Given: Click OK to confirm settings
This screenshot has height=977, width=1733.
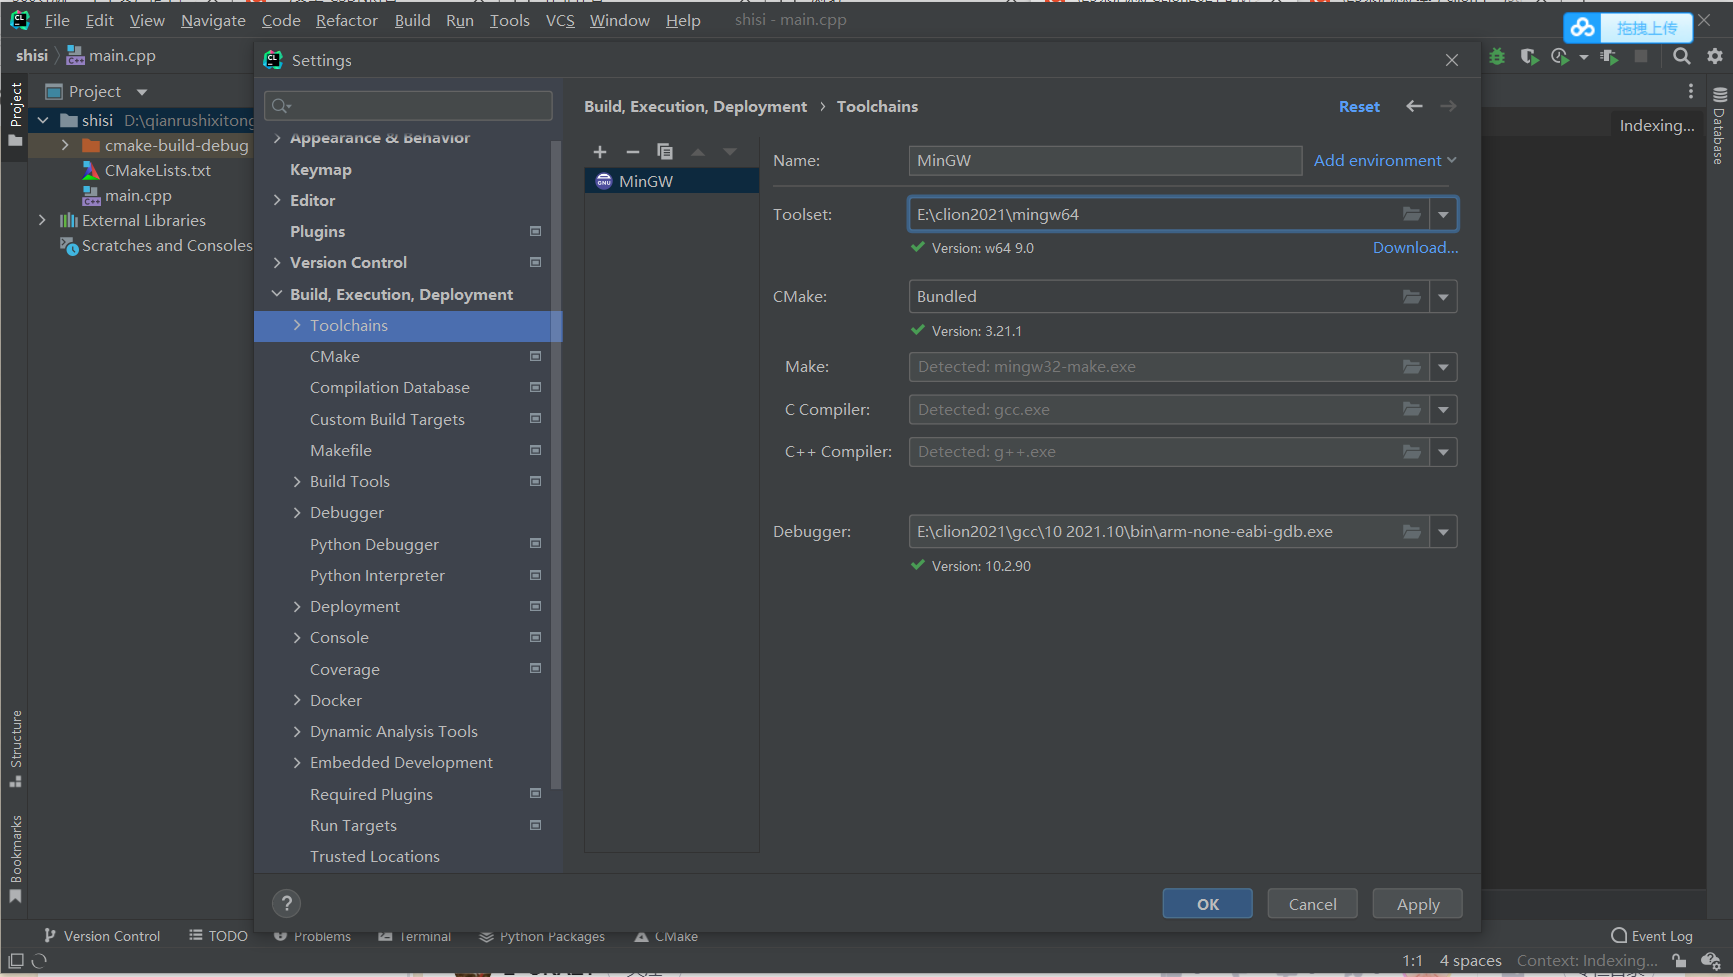Looking at the screenshot, I should point(1208,904).
